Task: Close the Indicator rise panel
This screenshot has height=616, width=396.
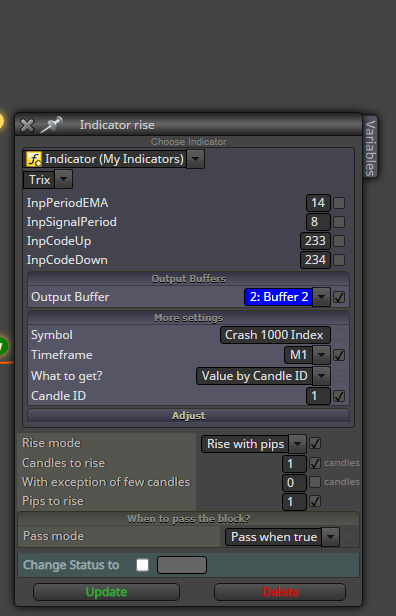Action: pyautogui.click(x=27, y=126)
